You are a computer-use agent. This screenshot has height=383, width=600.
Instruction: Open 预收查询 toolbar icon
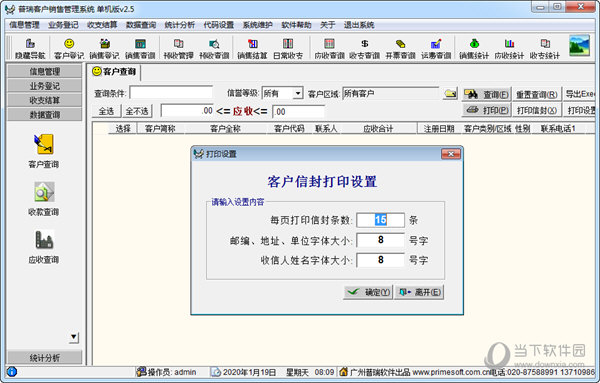coord(214,48)
